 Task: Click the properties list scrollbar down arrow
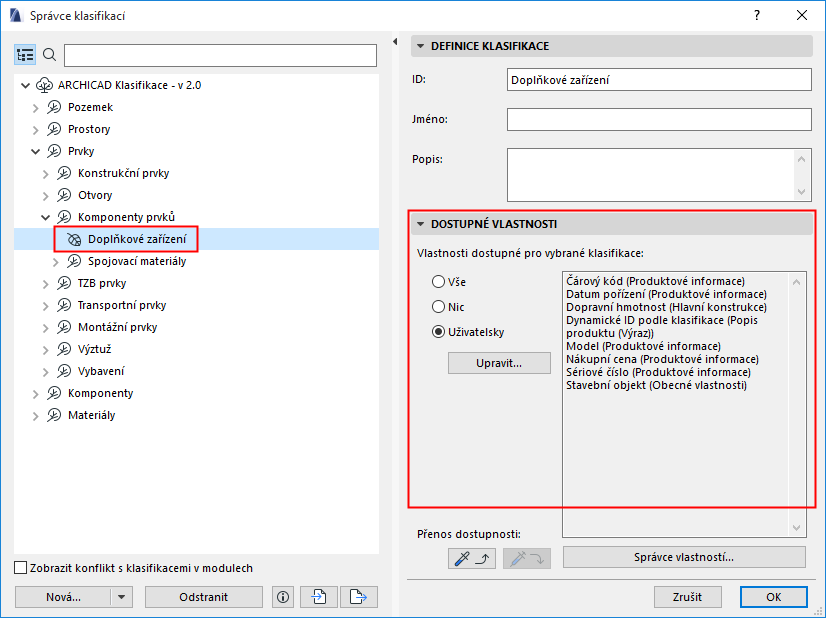click(x=796, y=527)
